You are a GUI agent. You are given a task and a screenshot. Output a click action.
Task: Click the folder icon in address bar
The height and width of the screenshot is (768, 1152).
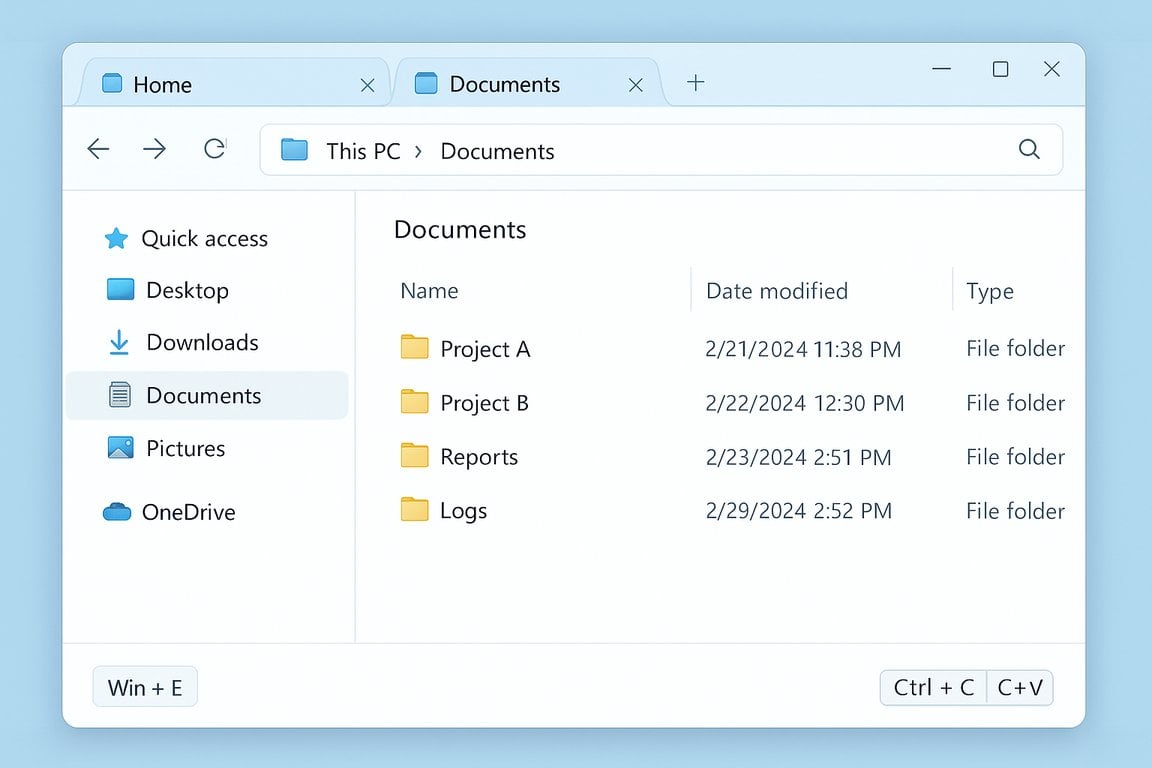[294, 150]
